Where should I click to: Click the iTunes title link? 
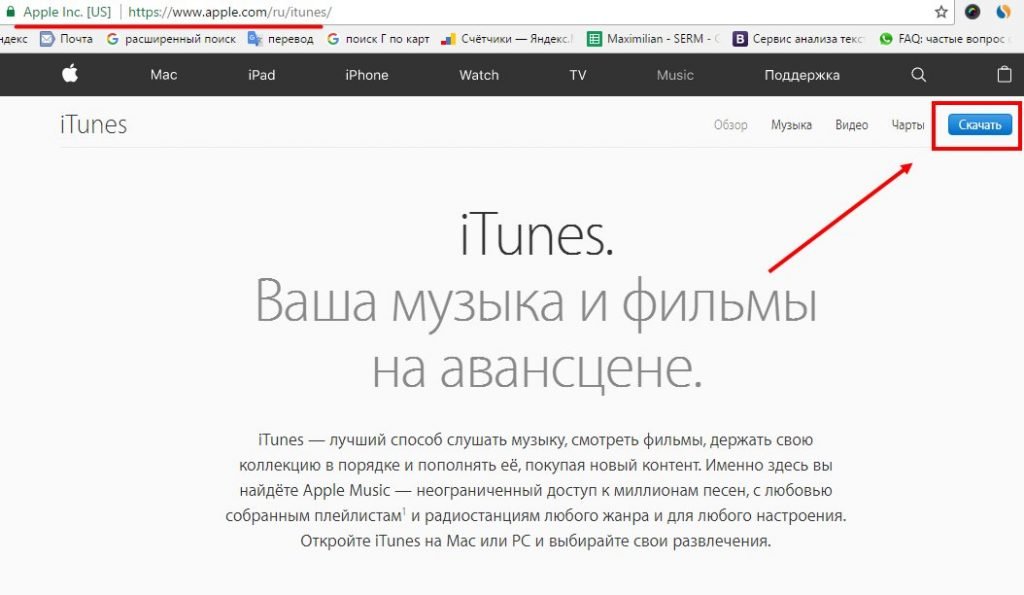(93, 125)
